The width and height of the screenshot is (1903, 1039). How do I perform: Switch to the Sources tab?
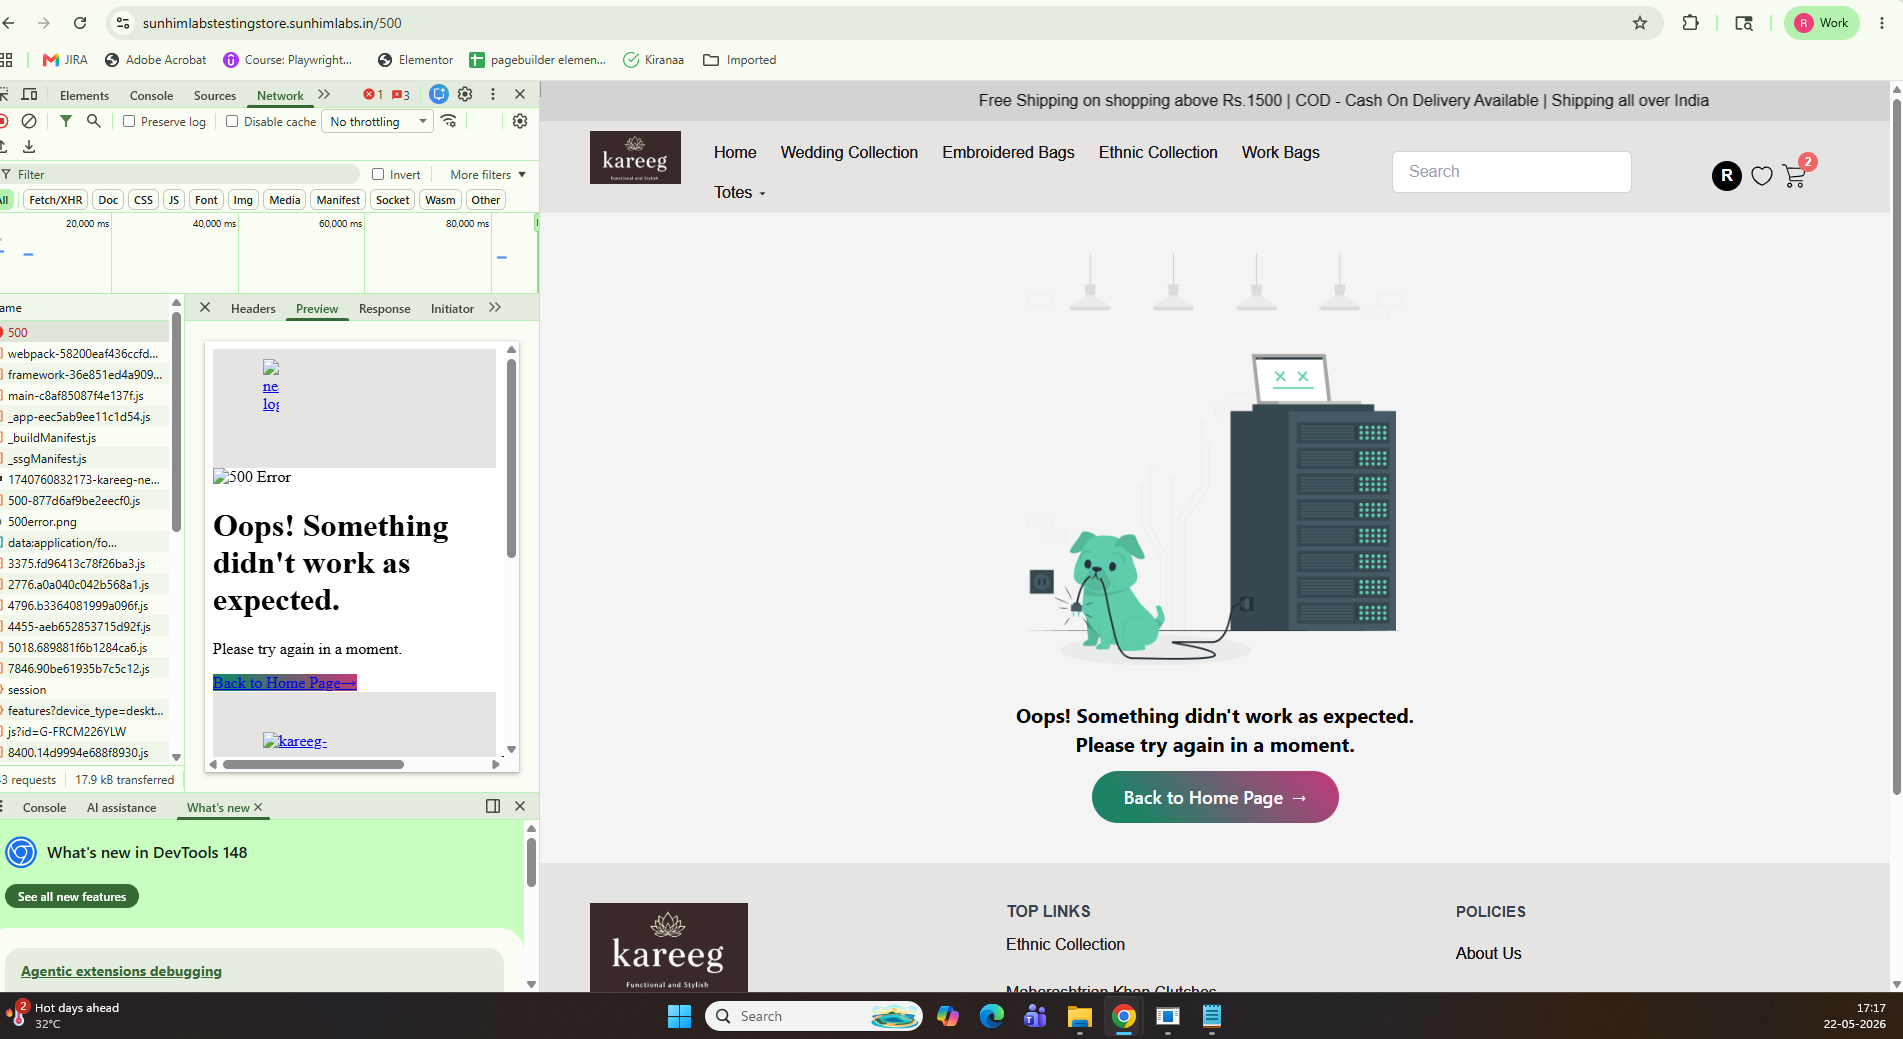click(215, 96)
